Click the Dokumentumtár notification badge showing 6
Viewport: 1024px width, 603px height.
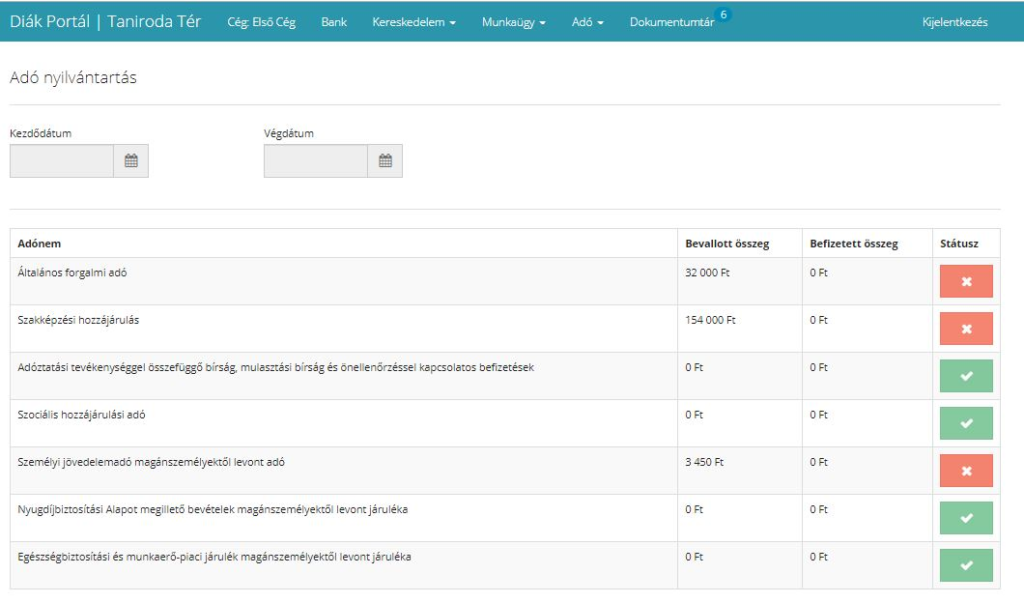point(724,14)
